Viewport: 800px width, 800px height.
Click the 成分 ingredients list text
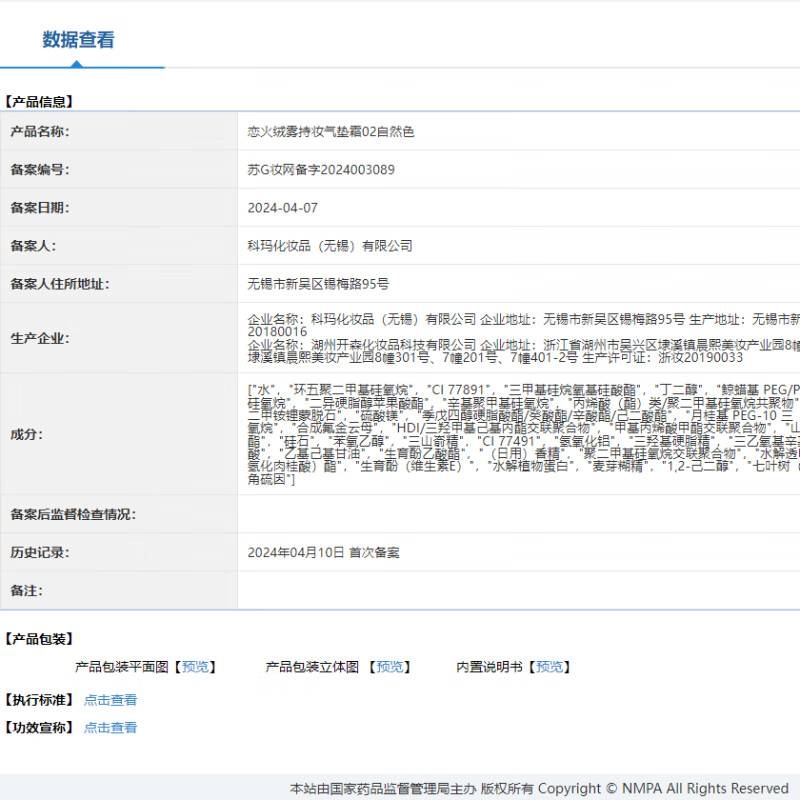tap(522, 434)
